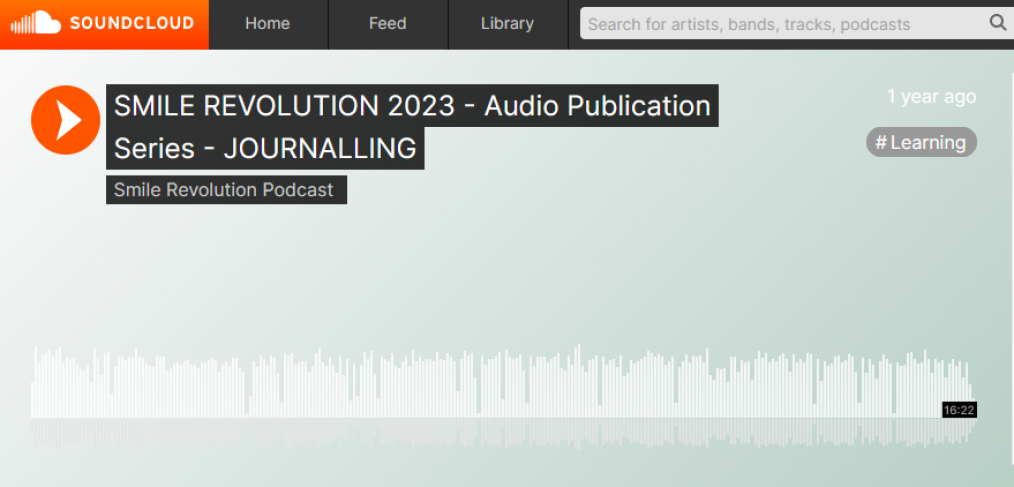Click '1 year ago' upload date

pos(931,96)
